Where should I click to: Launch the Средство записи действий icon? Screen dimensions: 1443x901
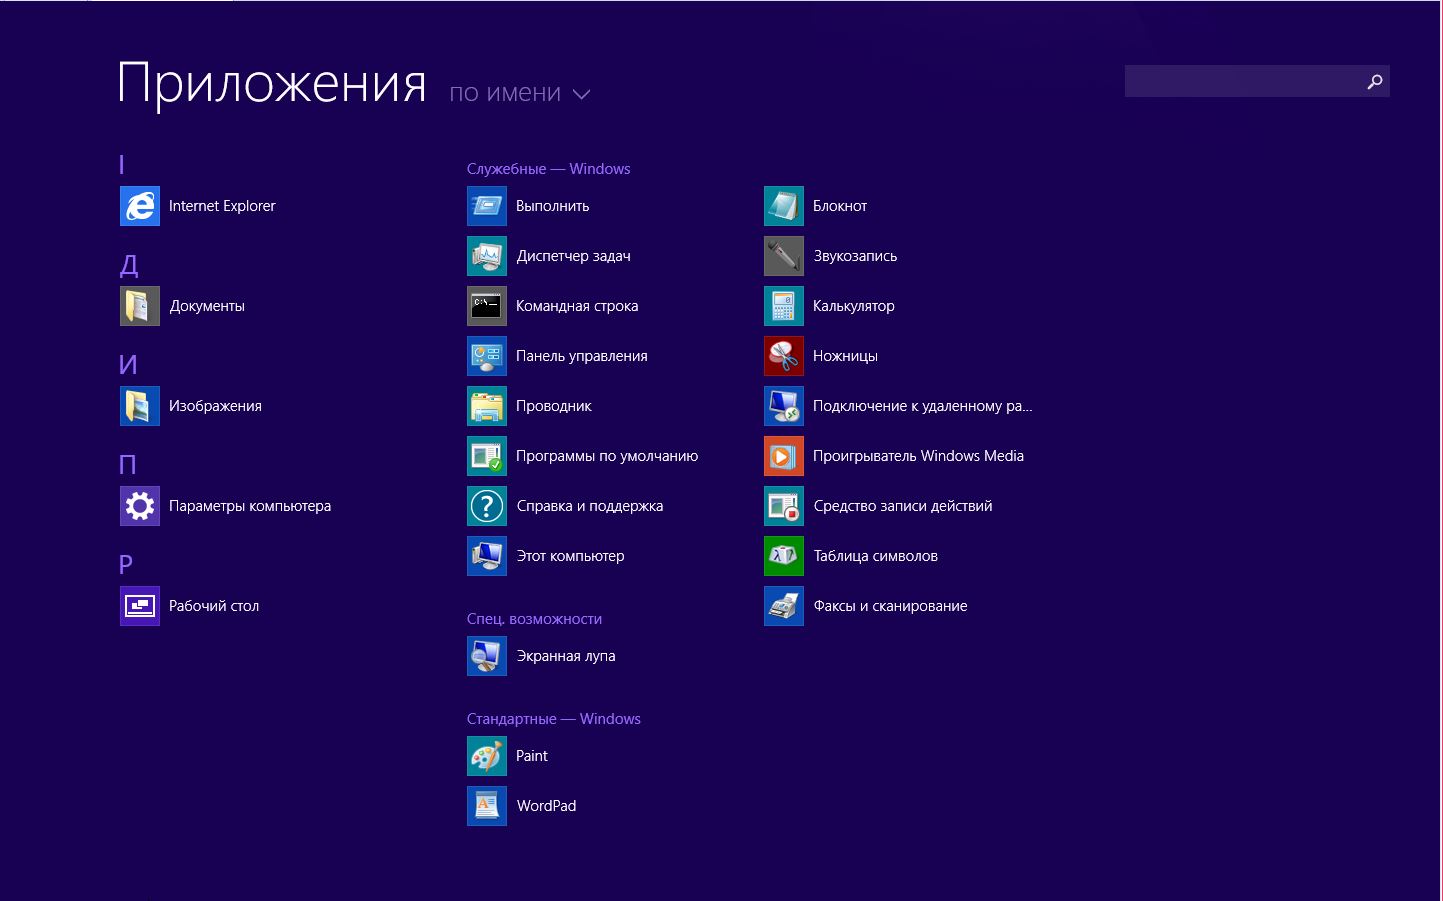[x=784, y=506]
